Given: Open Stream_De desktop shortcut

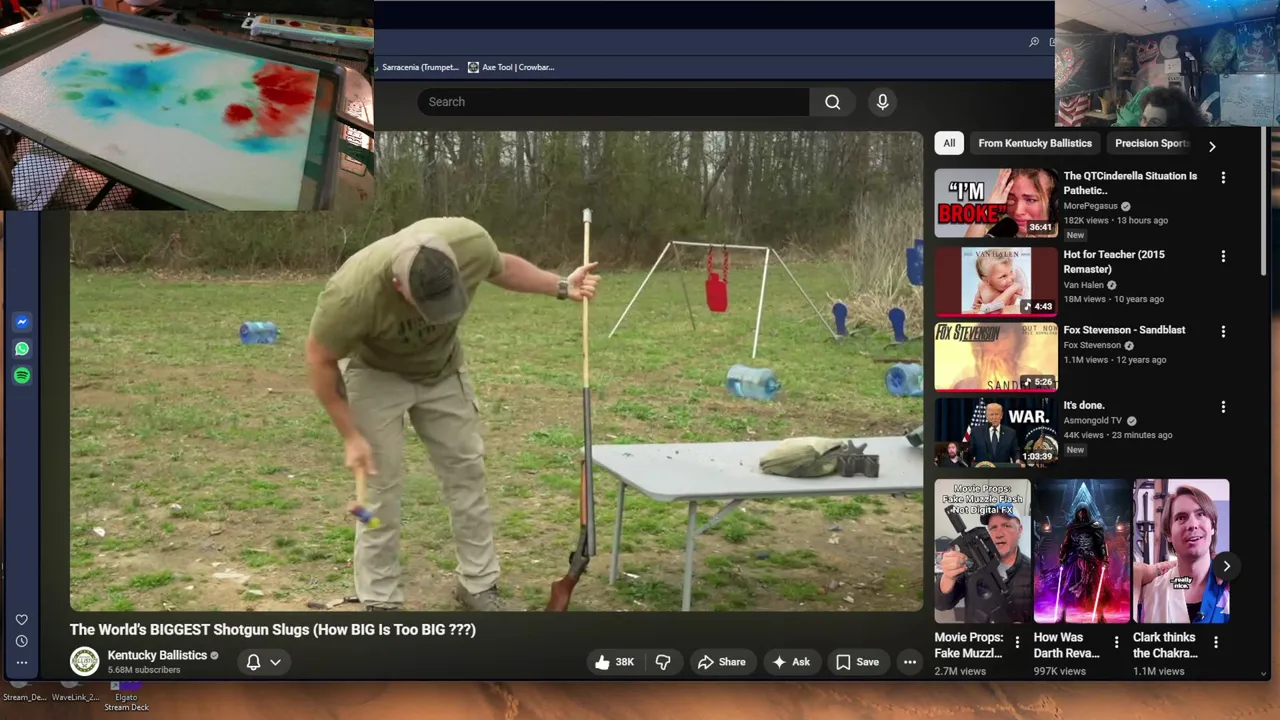Looking at the screenshot, I should 24,692.
